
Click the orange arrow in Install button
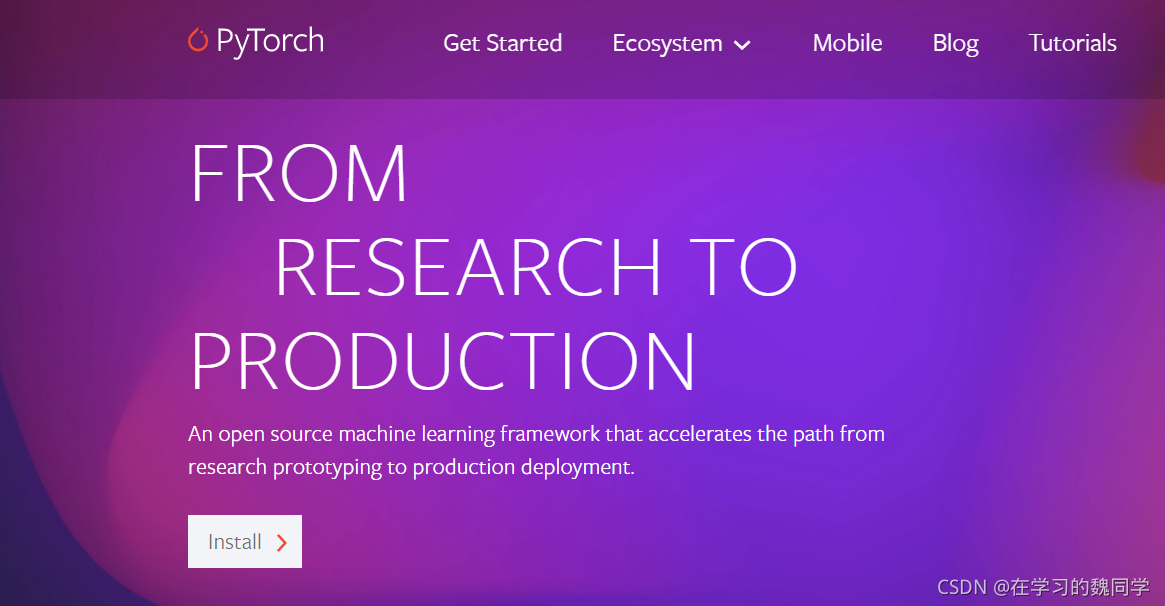click(282, 543)
